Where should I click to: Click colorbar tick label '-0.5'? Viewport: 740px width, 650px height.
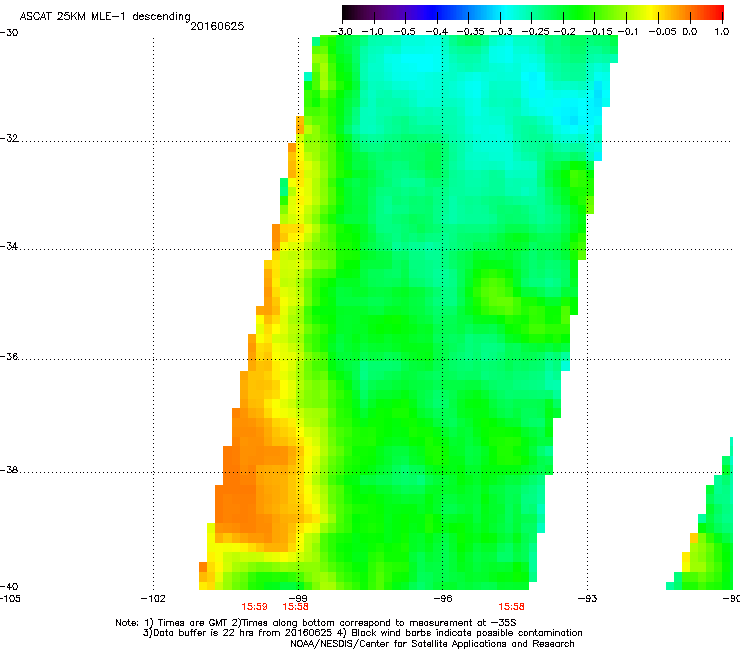point(404,32)
